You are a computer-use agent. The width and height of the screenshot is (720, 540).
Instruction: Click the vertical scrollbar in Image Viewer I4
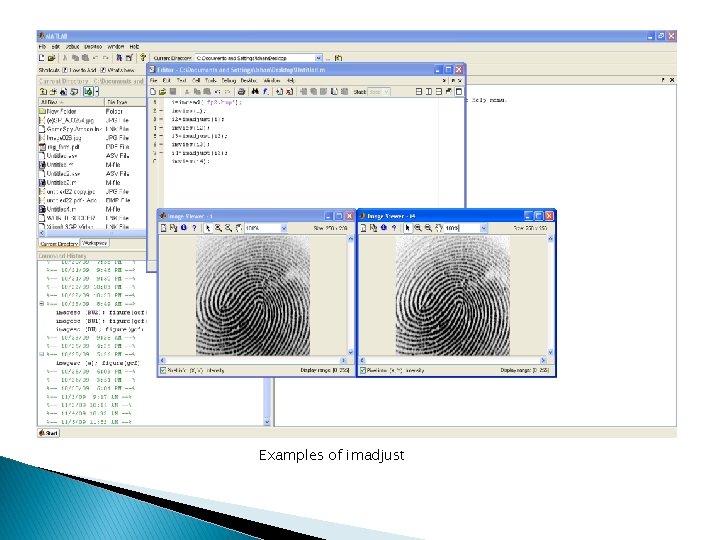[550, 295]
